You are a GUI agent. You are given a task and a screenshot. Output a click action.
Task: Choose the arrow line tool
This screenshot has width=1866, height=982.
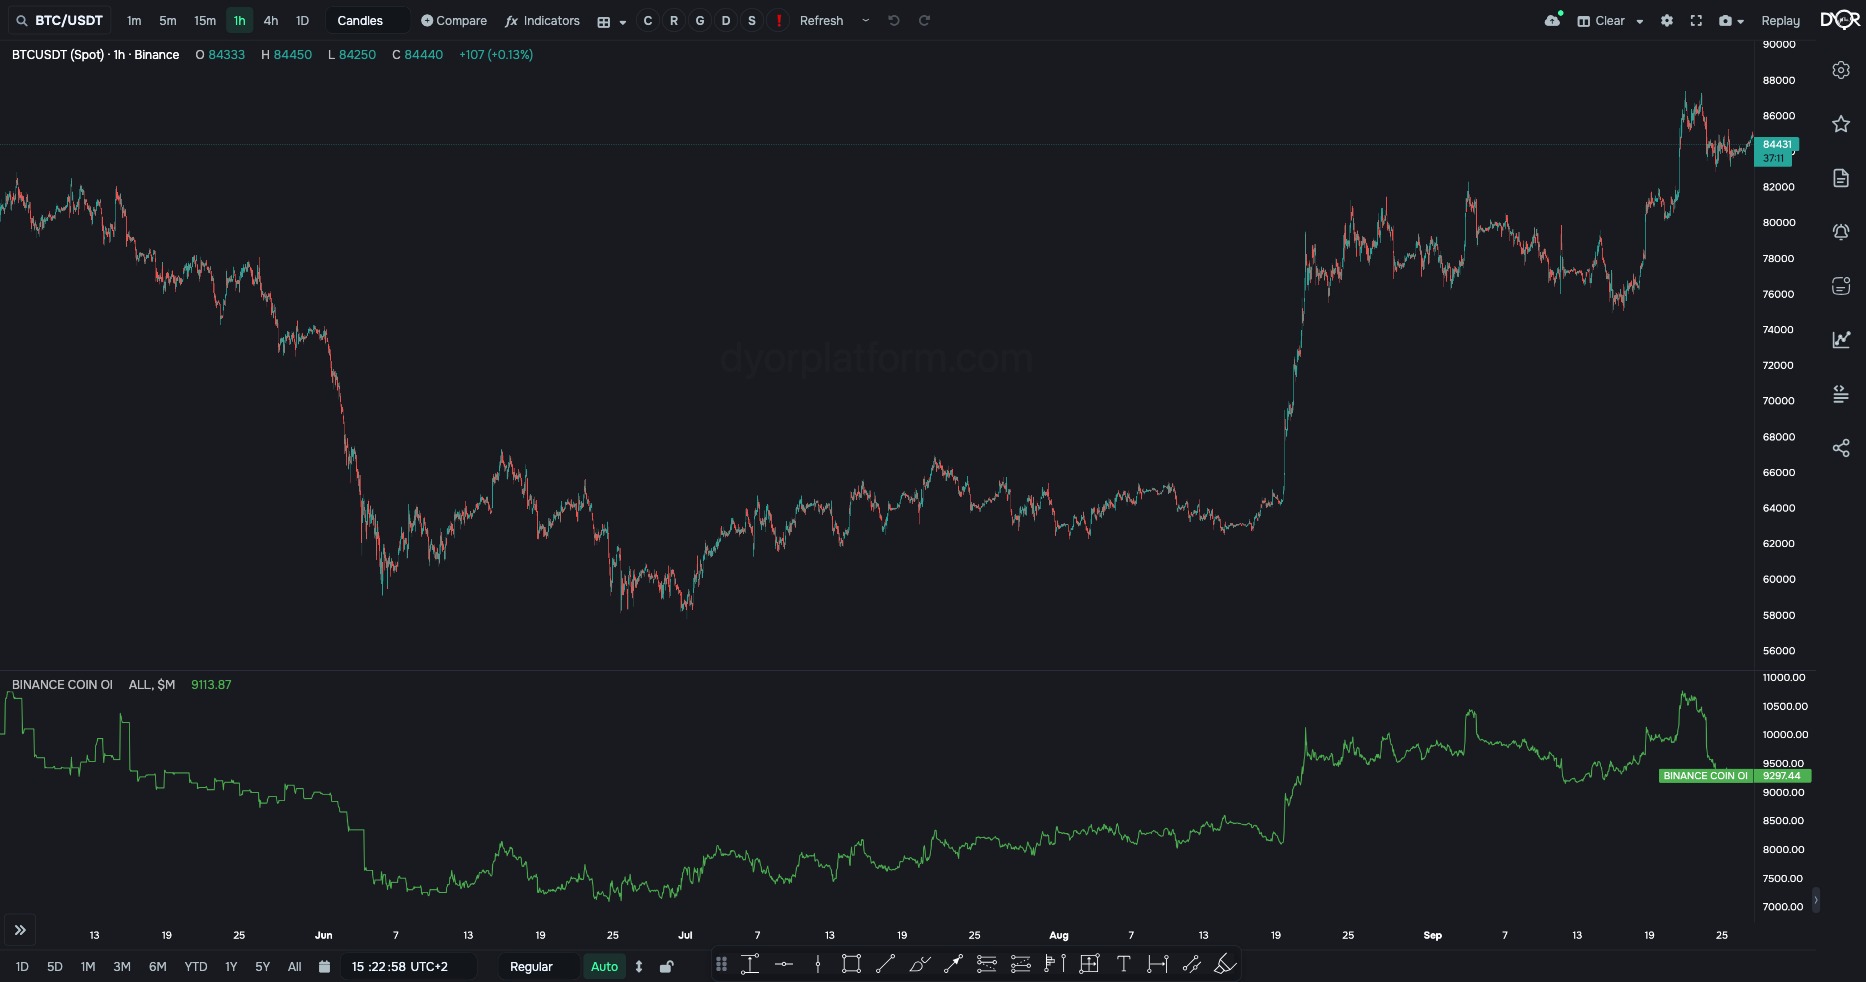coord(953,964)
